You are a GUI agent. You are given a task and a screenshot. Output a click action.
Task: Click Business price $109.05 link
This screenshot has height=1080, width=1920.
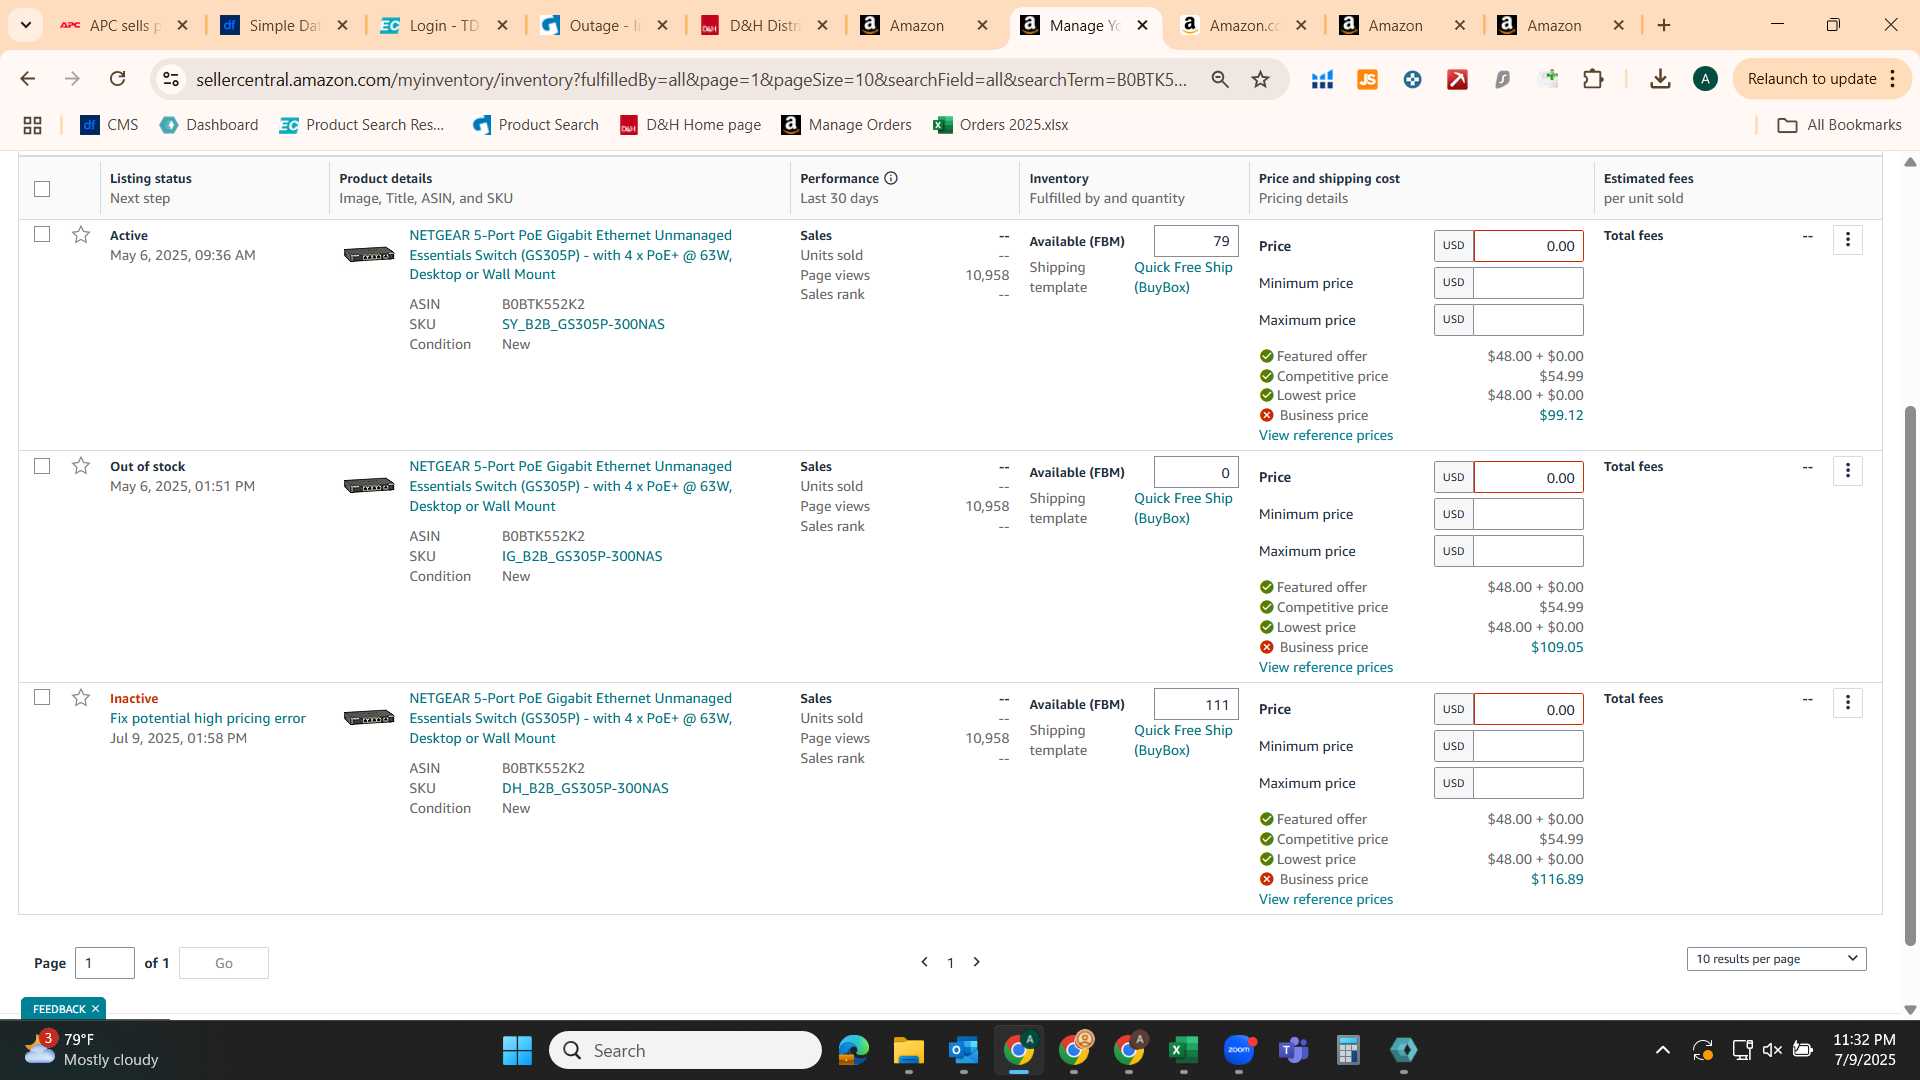tap(1557, 647)
